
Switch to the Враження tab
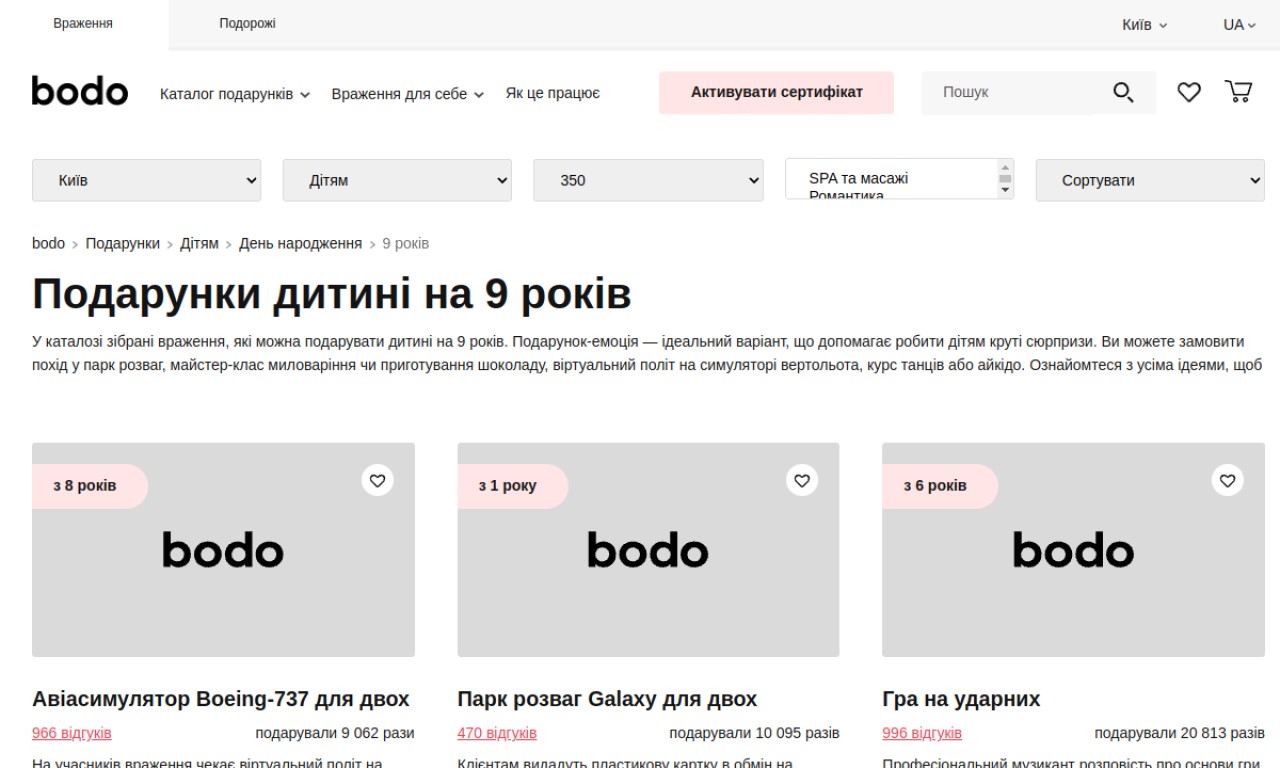(83, 24)
